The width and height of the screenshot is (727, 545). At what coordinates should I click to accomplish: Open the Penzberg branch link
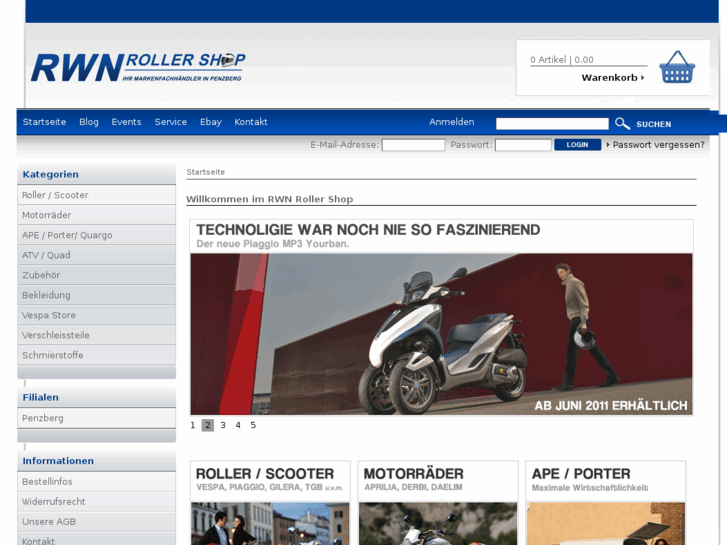click(96, 418)
